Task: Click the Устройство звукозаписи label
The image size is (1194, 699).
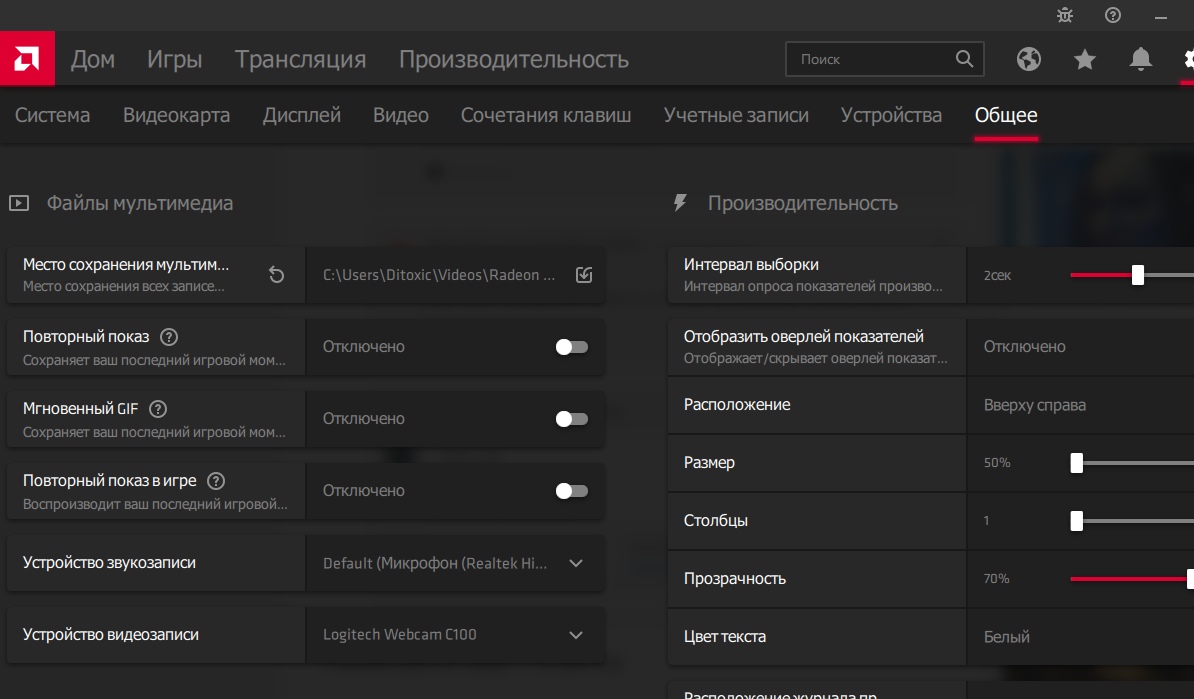Action: (109, 563)
